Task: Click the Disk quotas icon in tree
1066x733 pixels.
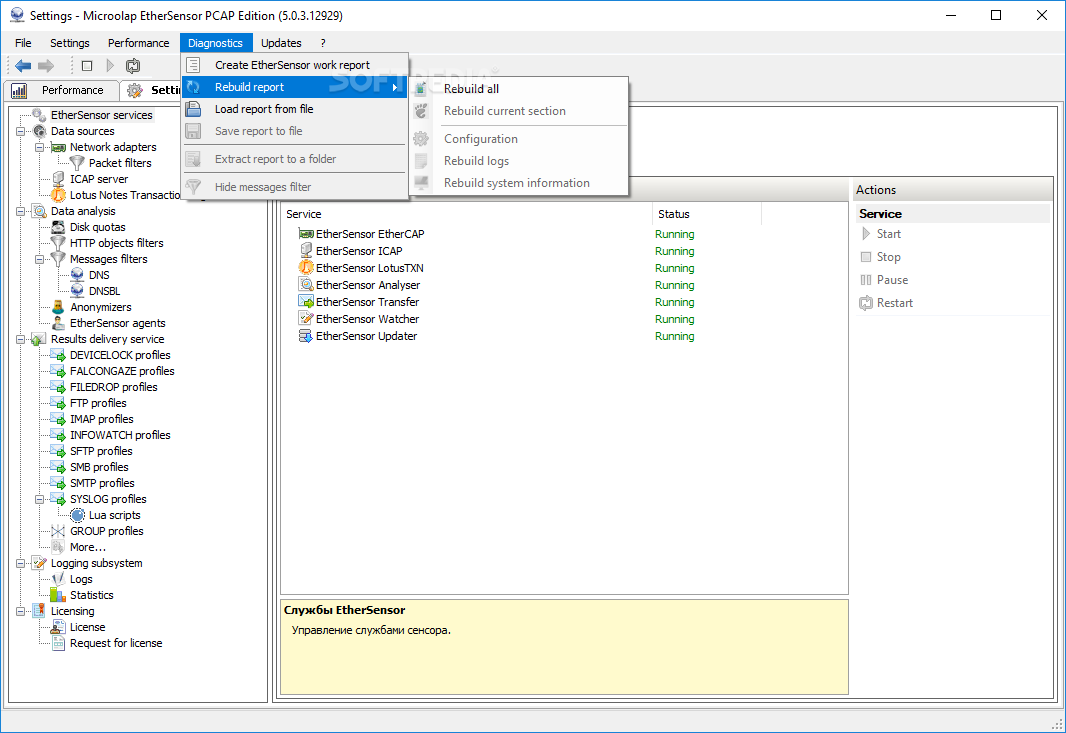Action: 58,227
